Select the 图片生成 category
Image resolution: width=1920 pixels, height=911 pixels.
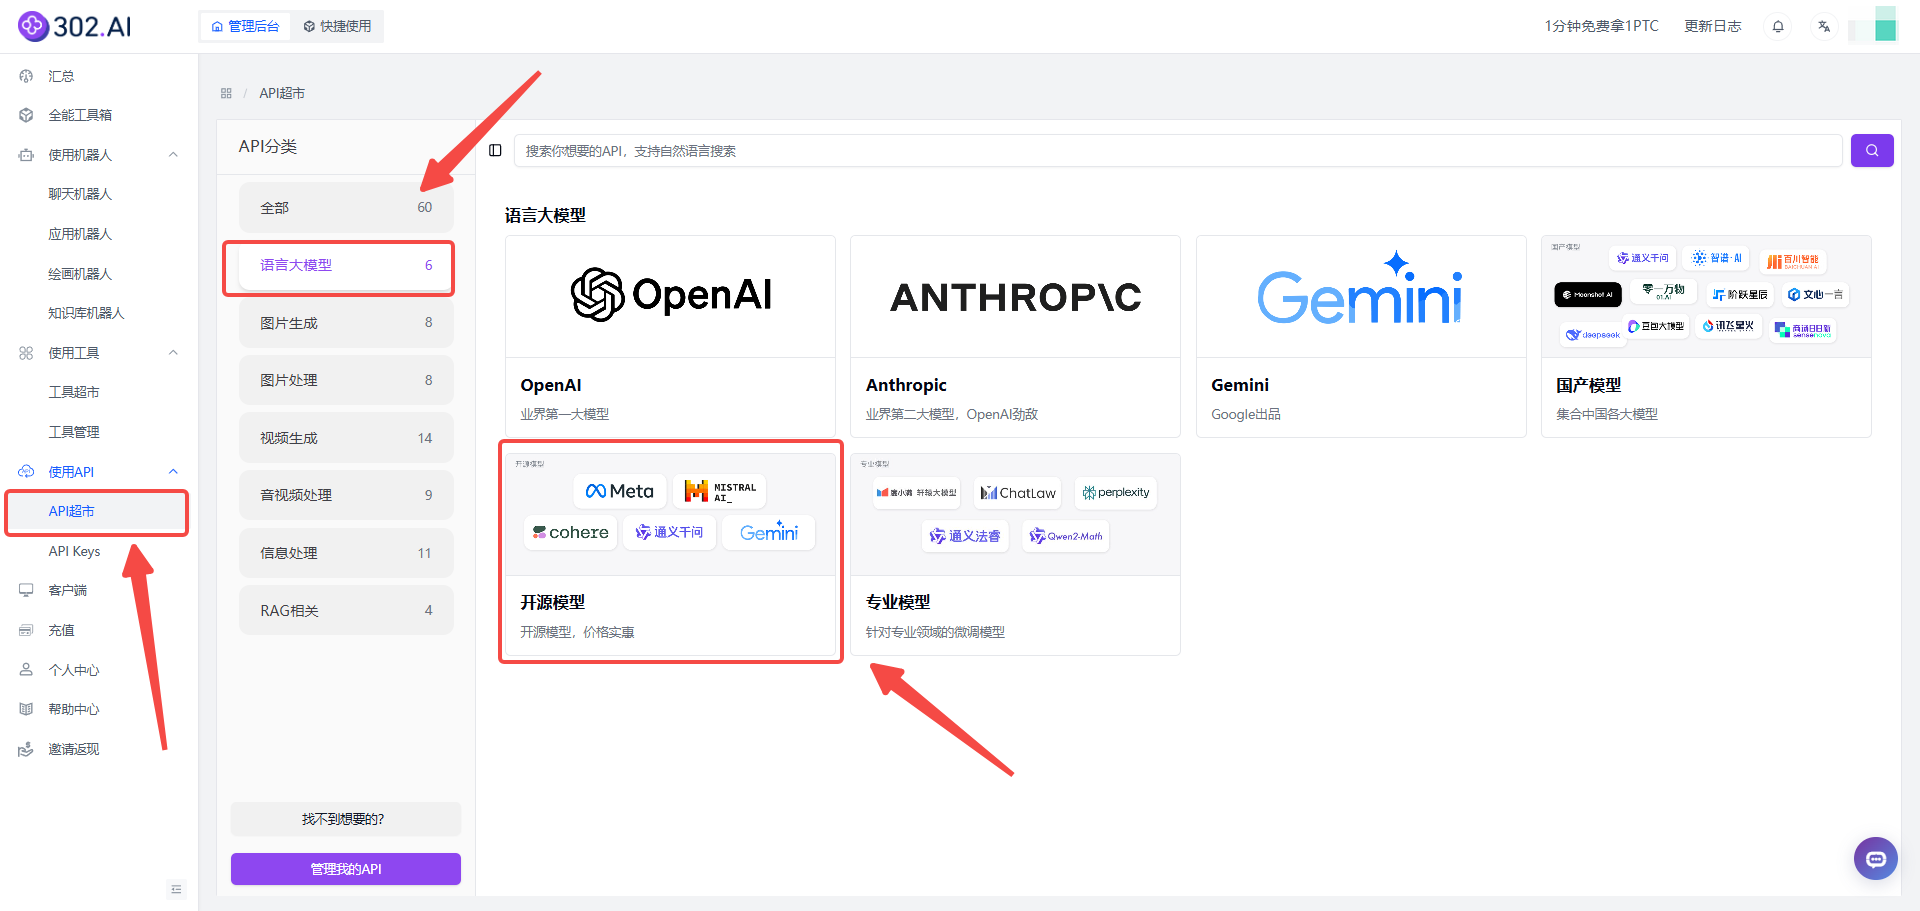click(346, 323)
